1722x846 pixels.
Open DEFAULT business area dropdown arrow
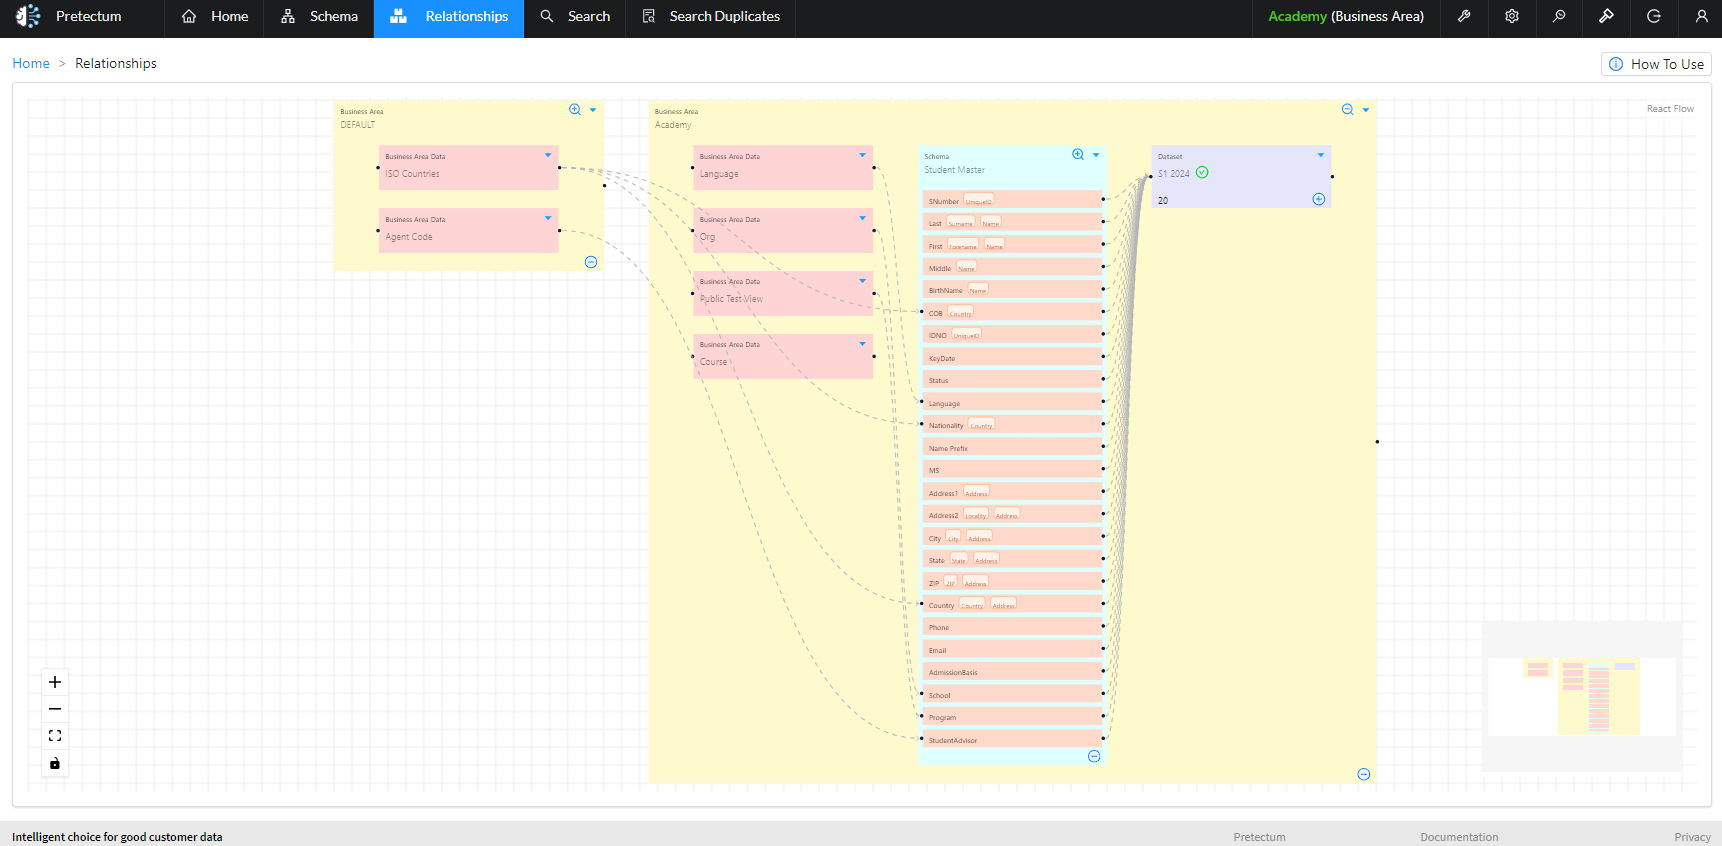(x=593, y=110)
